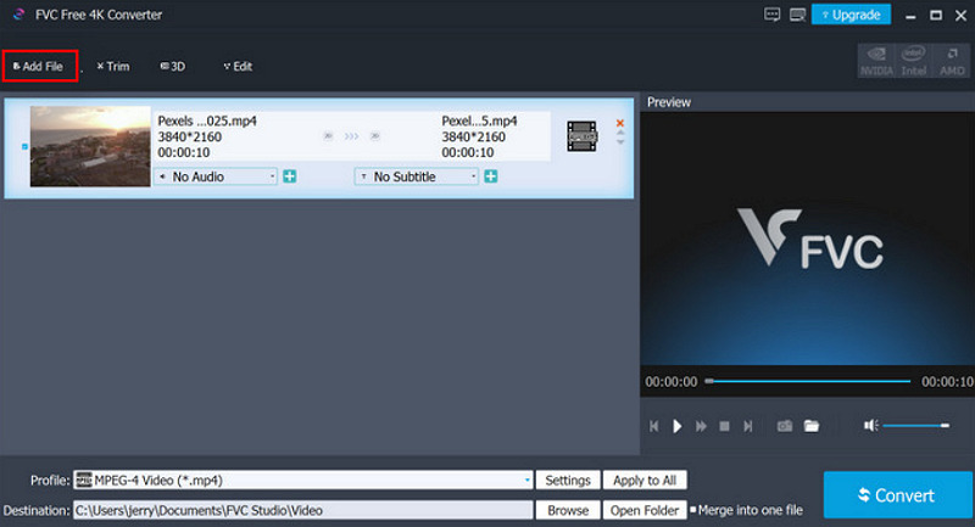Toggle the Merge into one file checkbox
Image resolution: width=977 pixels, height=527 pixels.
tap(693, 510)
